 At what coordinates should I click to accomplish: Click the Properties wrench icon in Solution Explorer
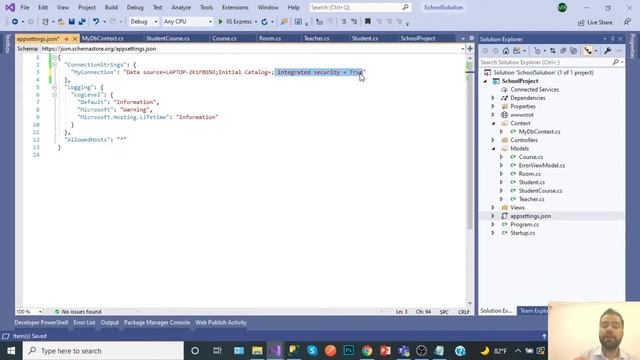[607, 51]
